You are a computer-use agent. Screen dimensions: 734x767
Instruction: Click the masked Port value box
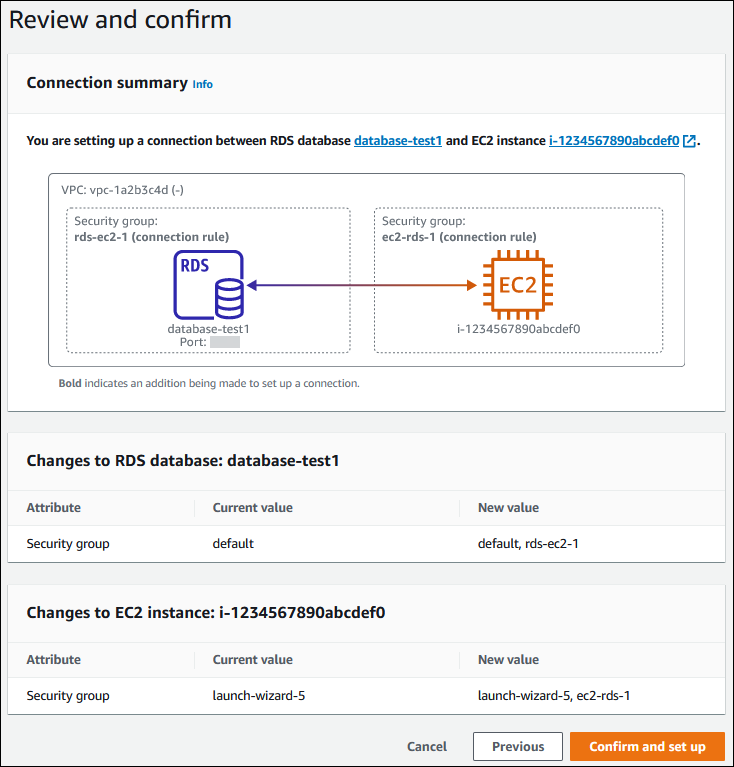pyautogui.click(x=225, y=342)
